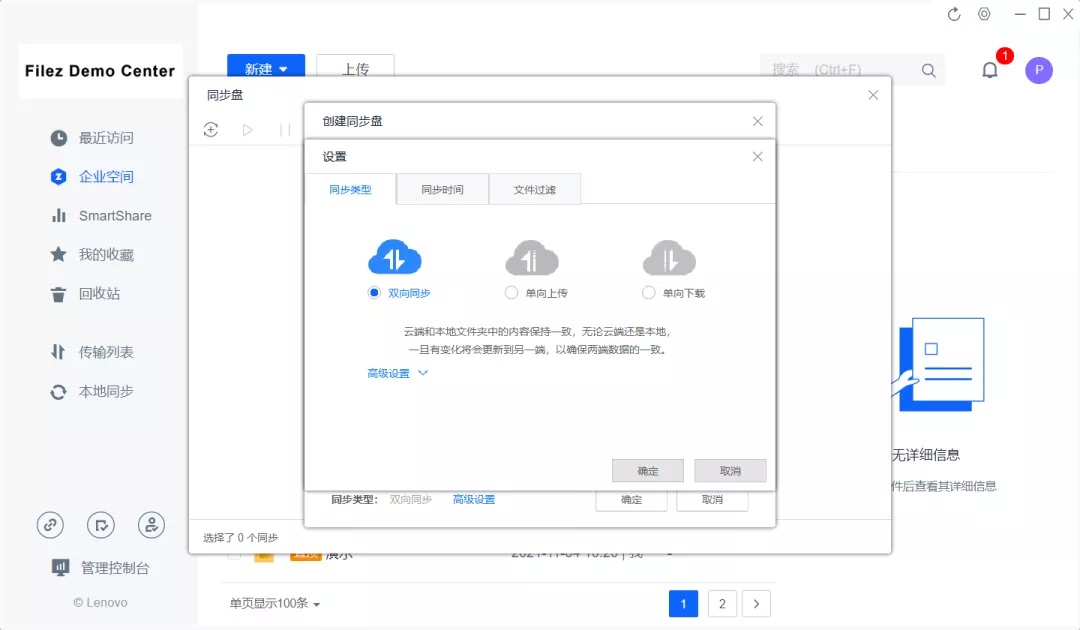Viewport: 1080px width, 630px height.
Task: Click 确定 in the 设置 dialog
Action: point(647,471)
